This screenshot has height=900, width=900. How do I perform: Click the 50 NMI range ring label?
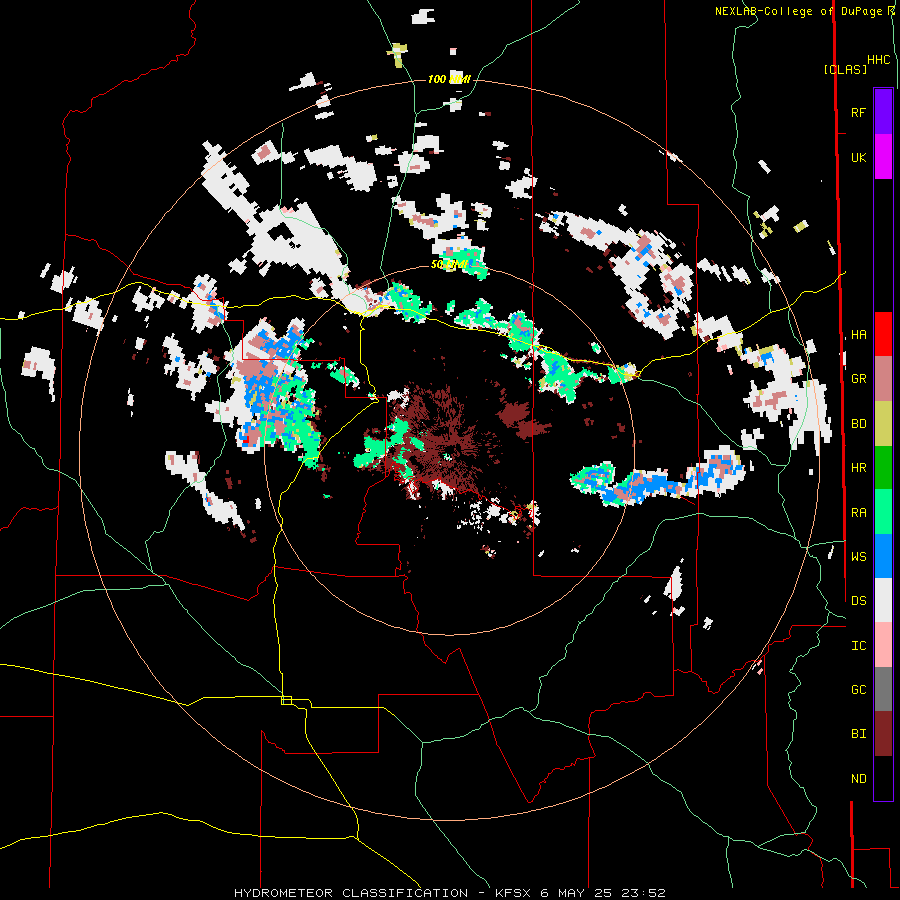point(449,265)
